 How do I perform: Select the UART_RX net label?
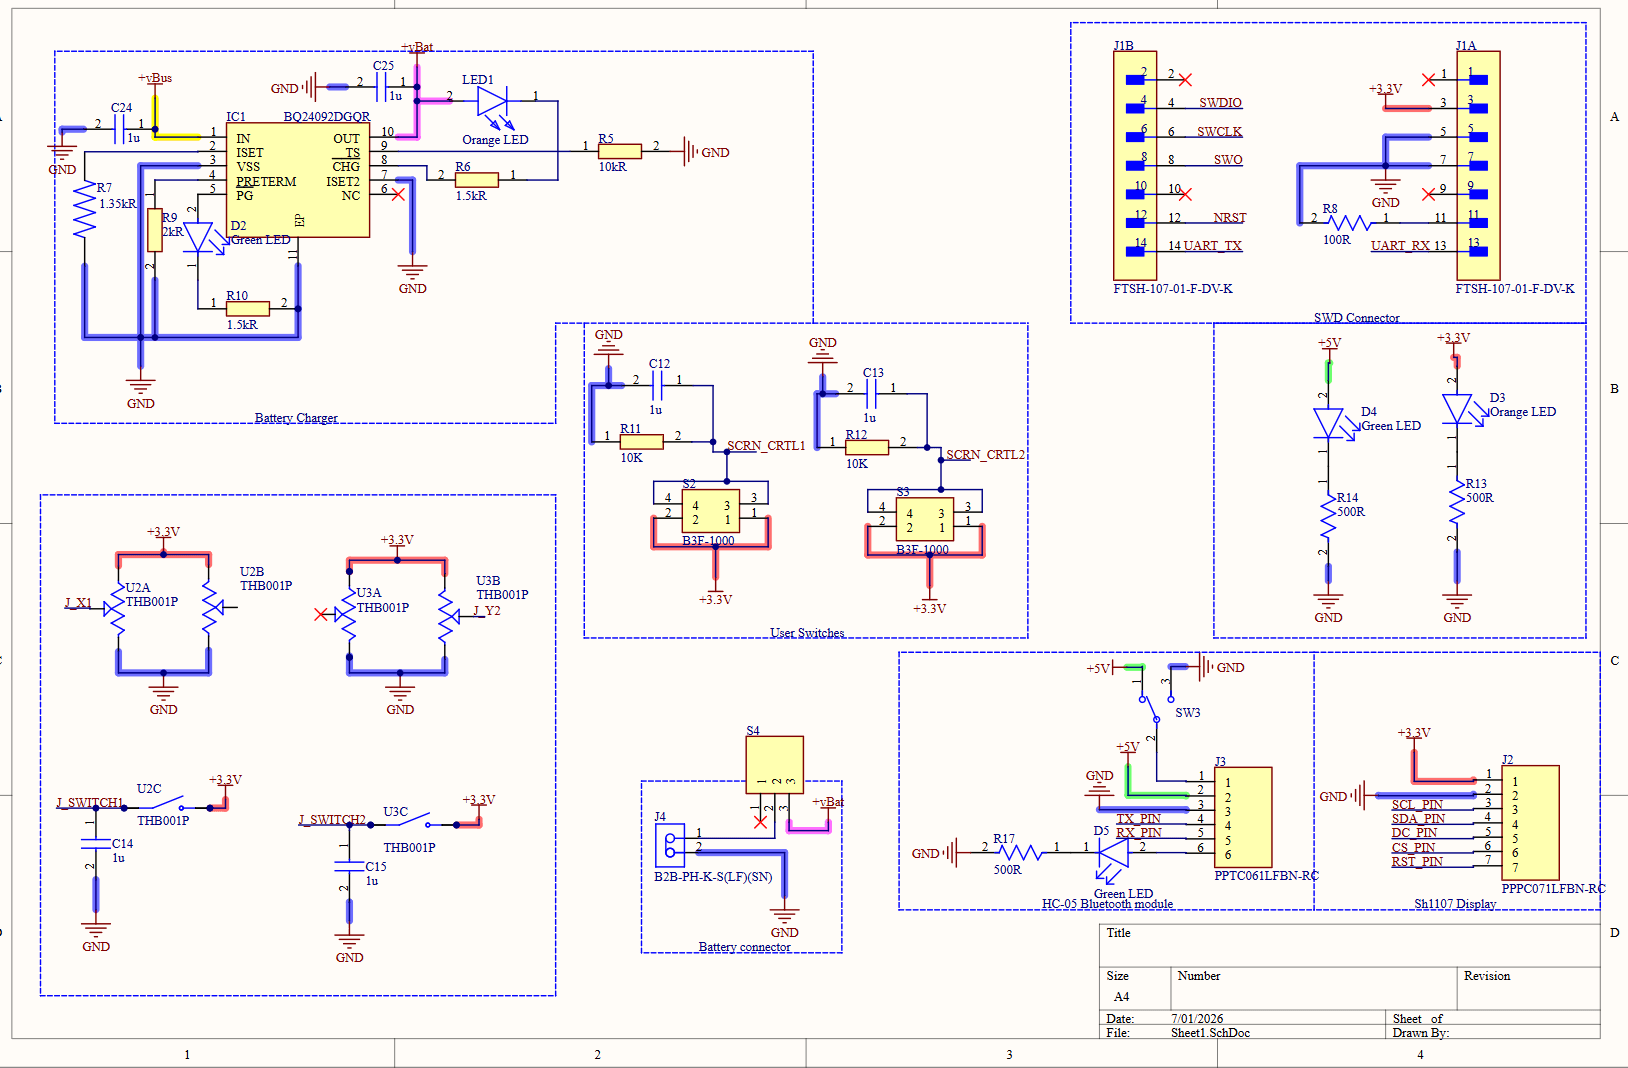tap(1401, 246)
